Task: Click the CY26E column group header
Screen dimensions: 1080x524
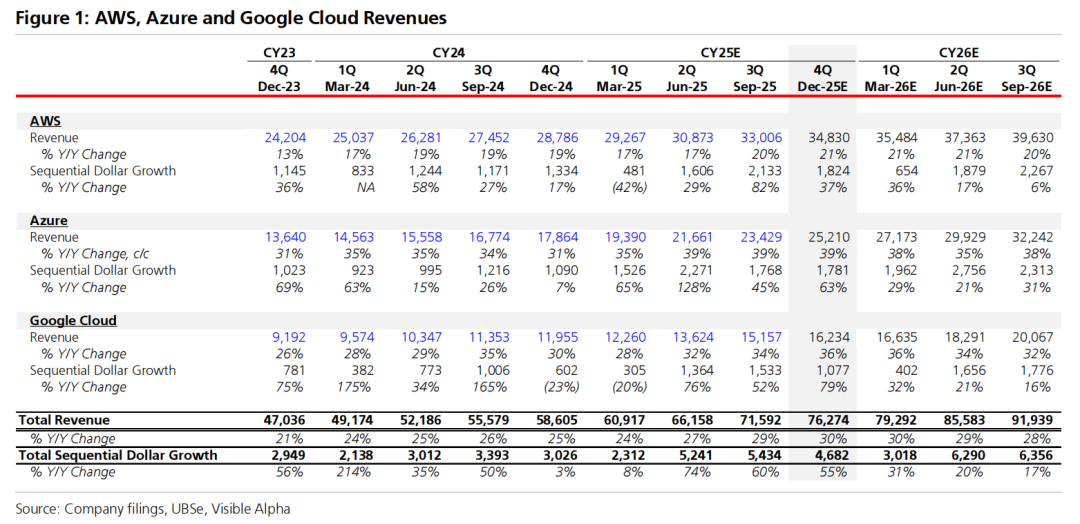Action: coord(958,53)
